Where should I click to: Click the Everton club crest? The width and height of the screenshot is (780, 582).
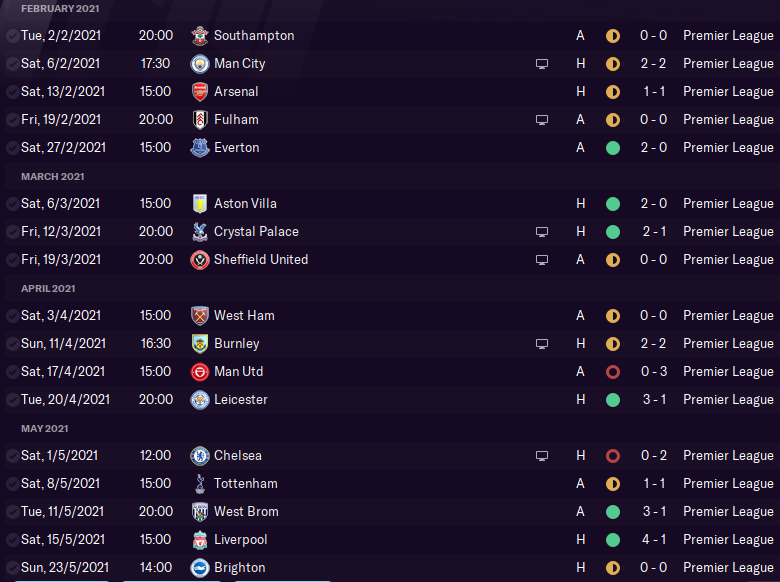(x=200, y=148)
